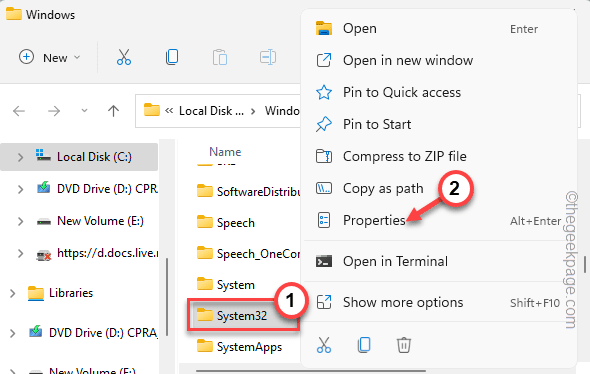This screenshot has height=374, width=590.
Task: Select New Volume (E:) in sidebar
Action: tap(100, 221)
